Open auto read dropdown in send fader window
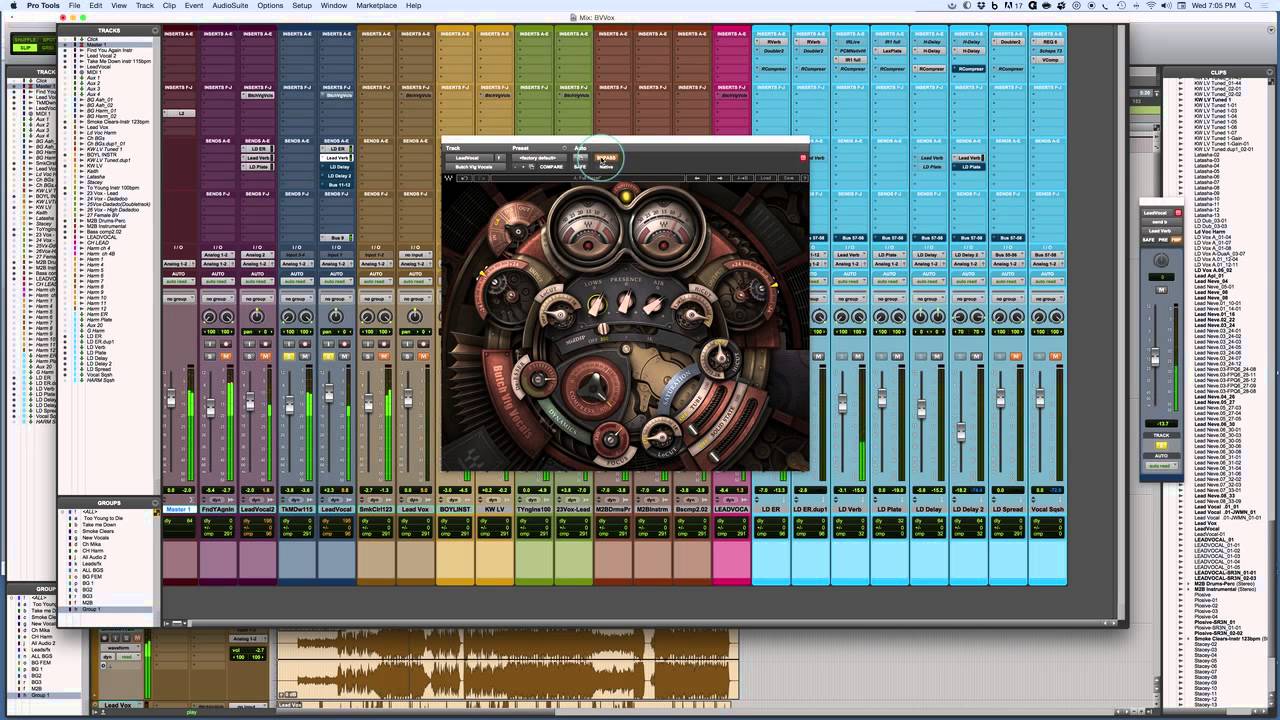 coord(1161,466)
